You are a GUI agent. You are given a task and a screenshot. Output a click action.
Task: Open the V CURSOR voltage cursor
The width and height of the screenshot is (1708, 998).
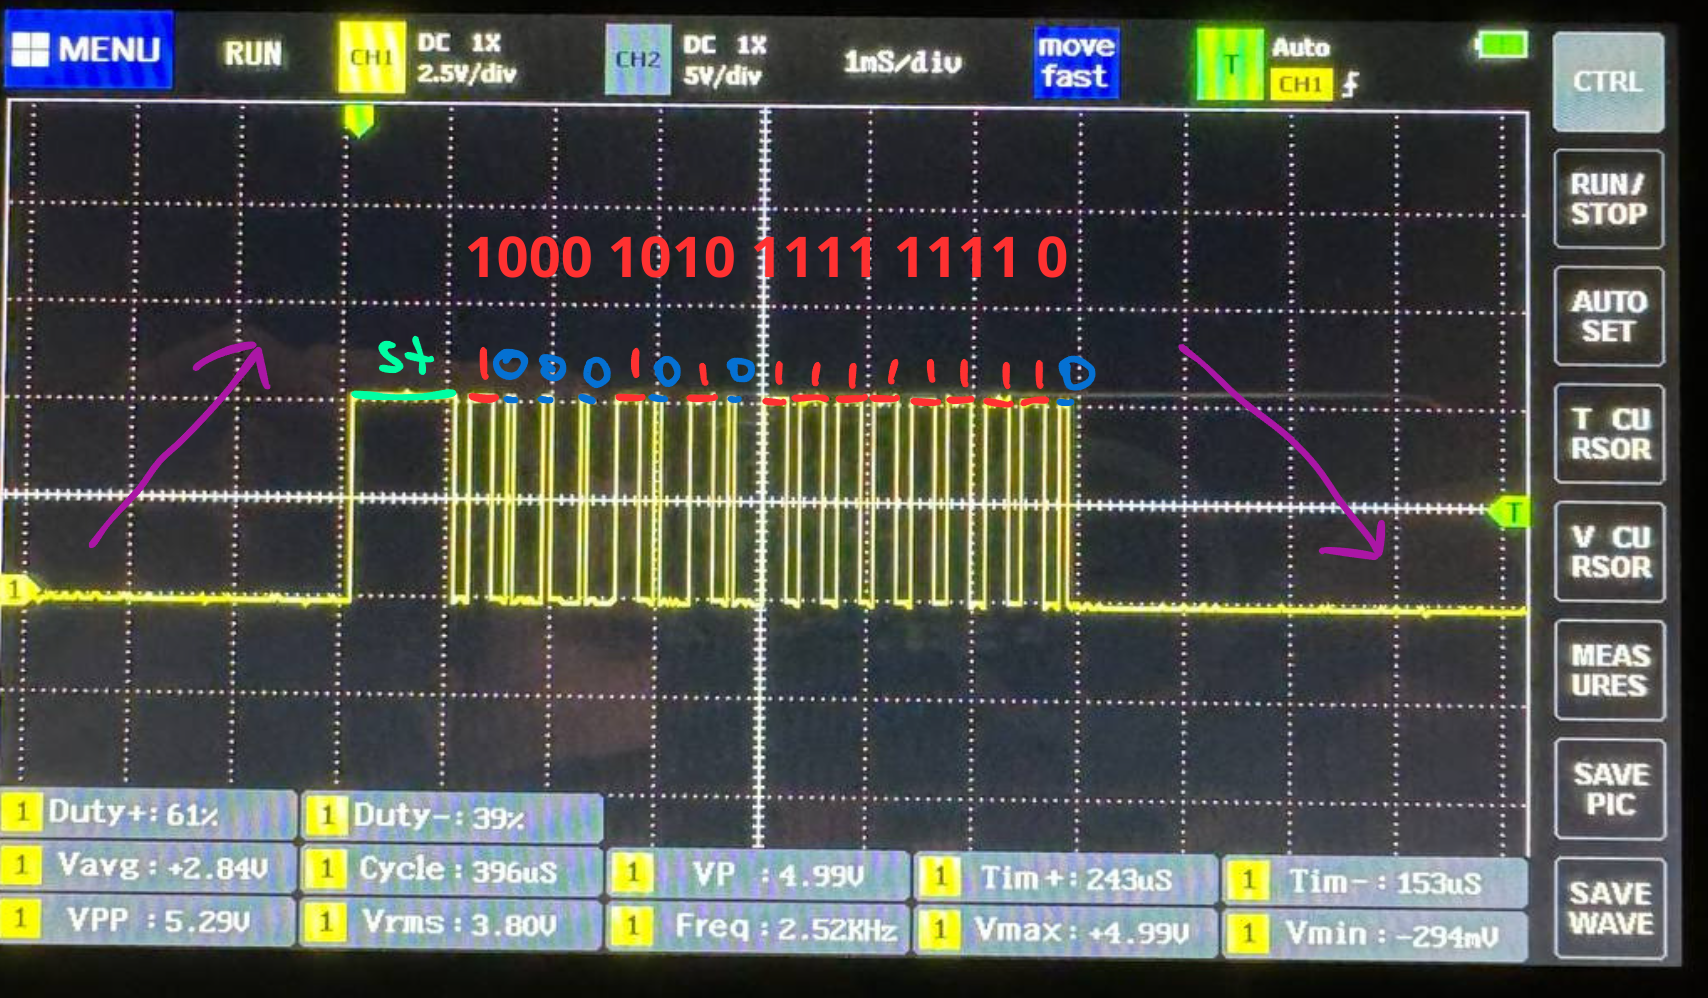[1608, 552]
